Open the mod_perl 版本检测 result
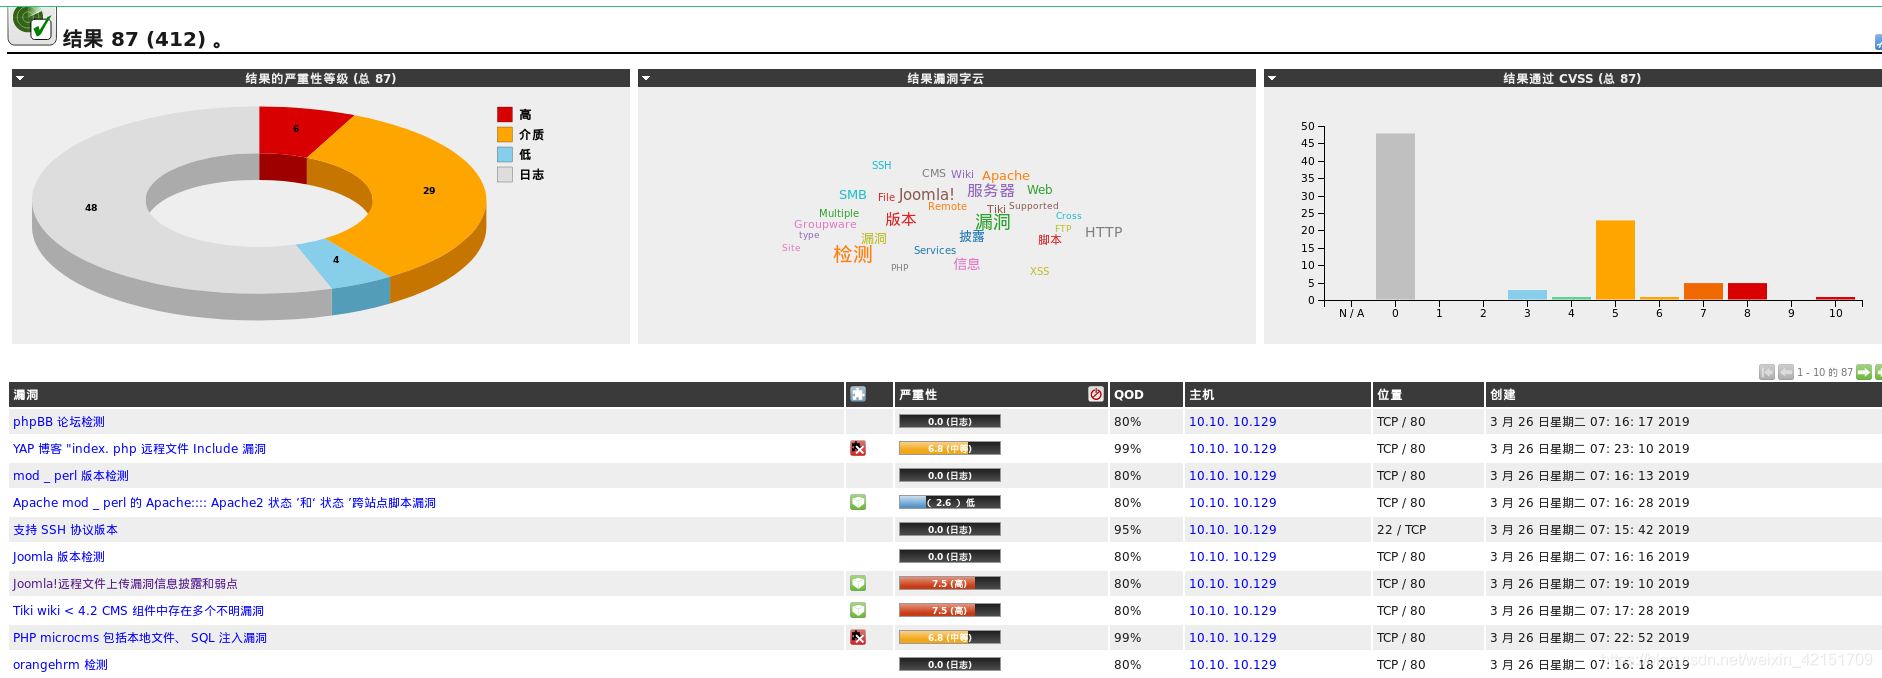The image size is (1882, 678). coord(71,476)
